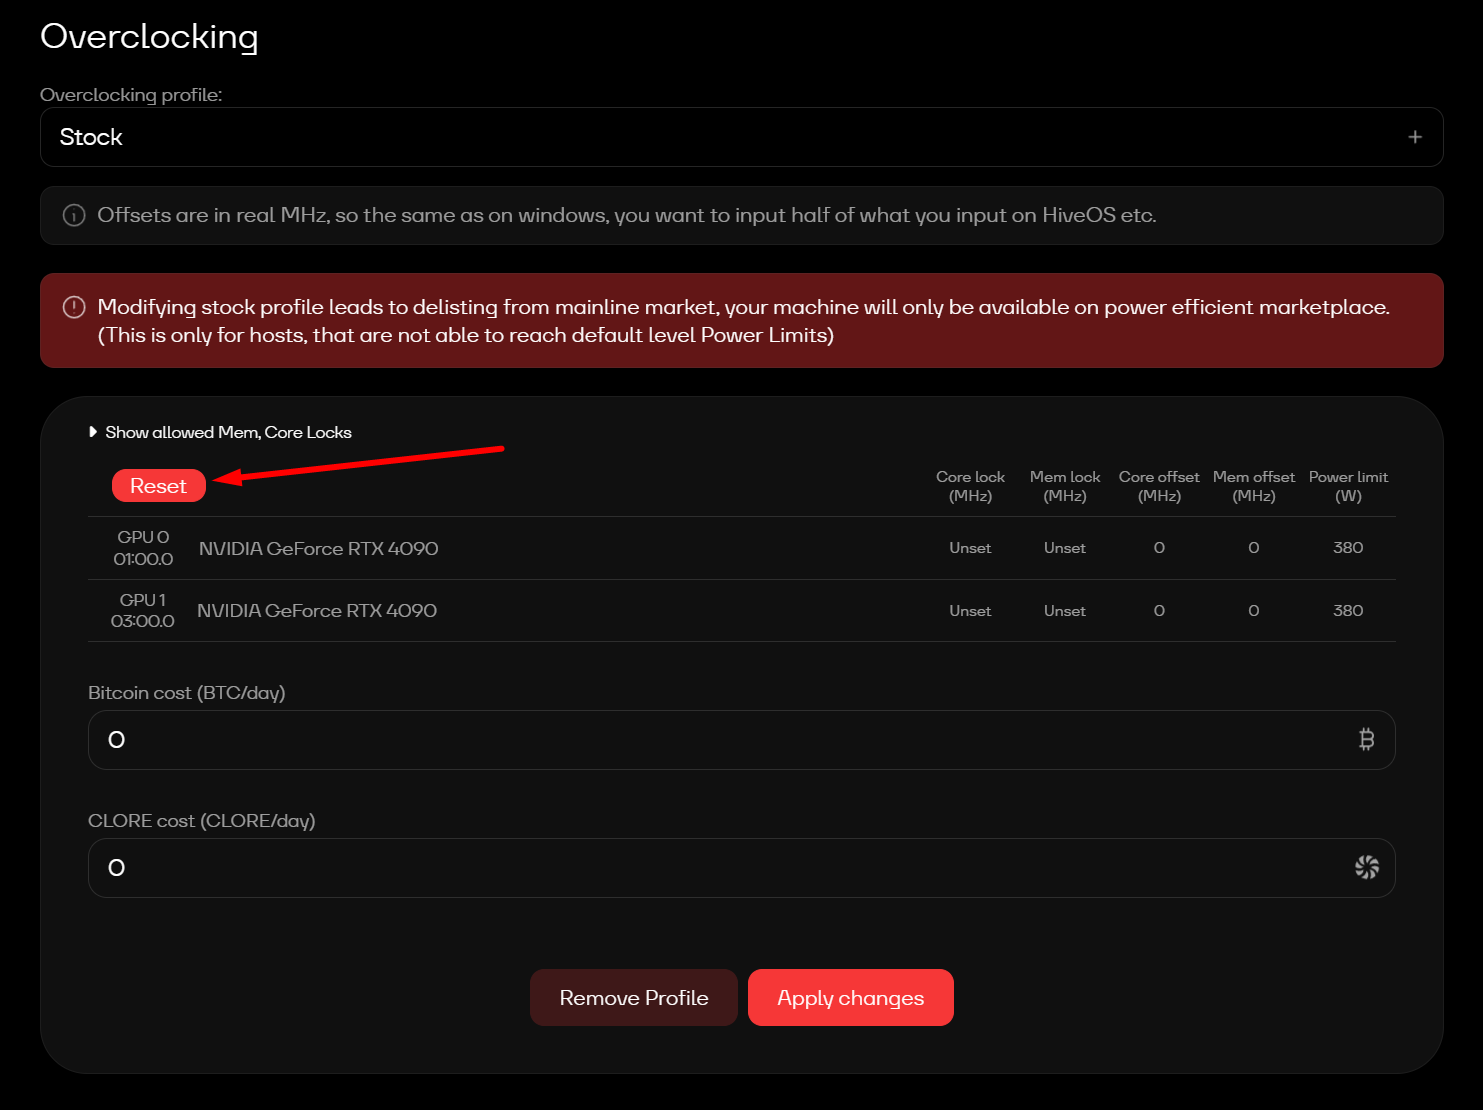
Task: Select GPU 1 Power limit value
Action: tap(1347, 611)
